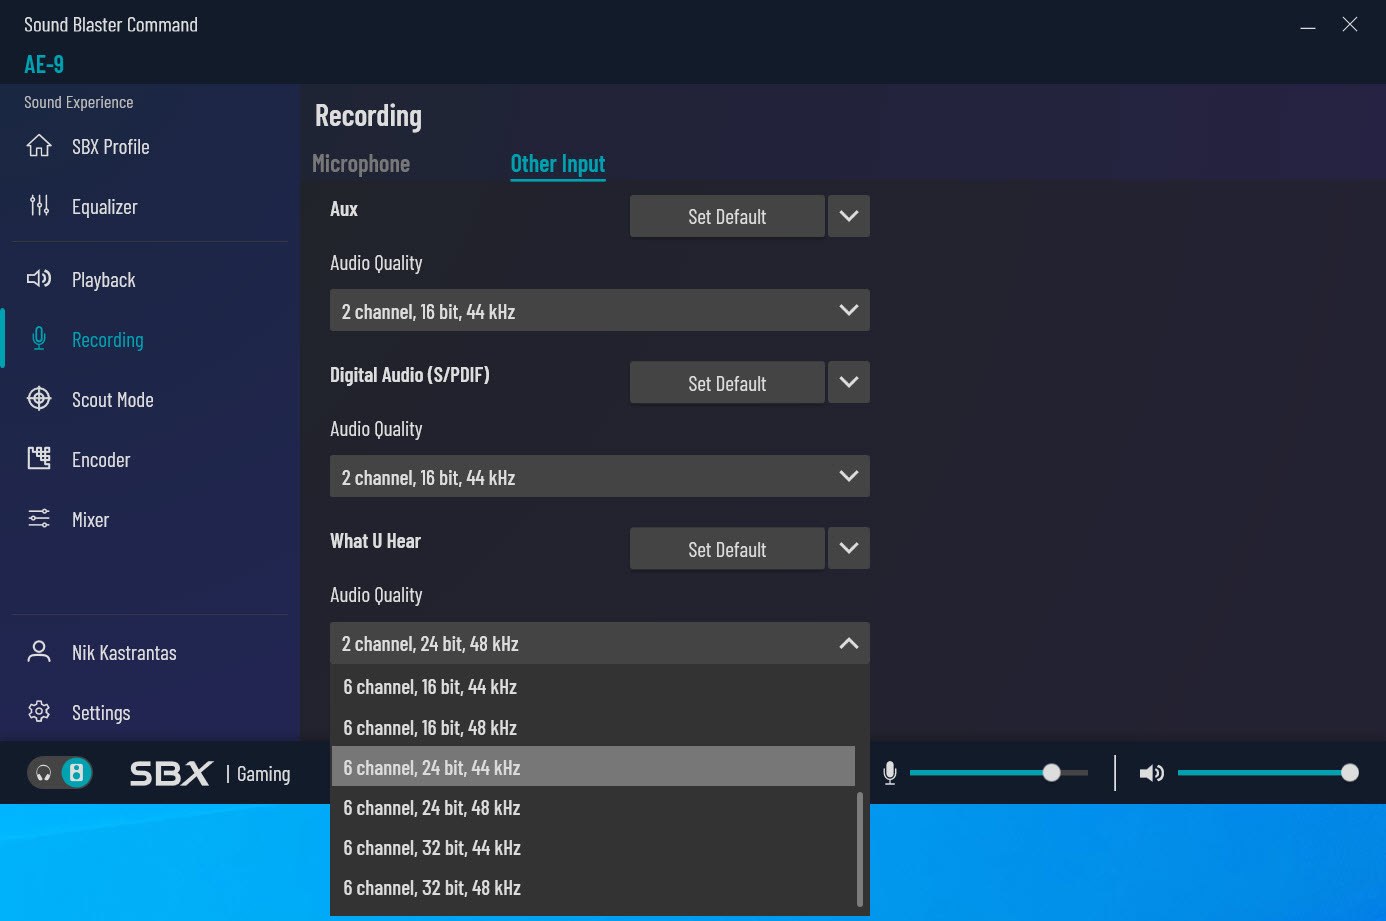Click the Scout Mode crosshair icon

coord(39,399)
